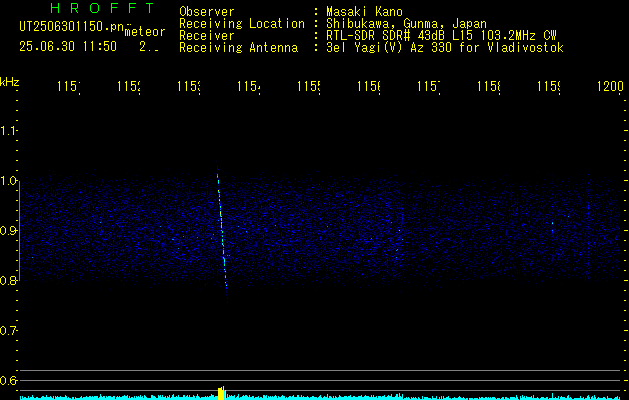Click the kHz axis unit label
The width and height of the screenshot is (629, 400).
point(9,82)
